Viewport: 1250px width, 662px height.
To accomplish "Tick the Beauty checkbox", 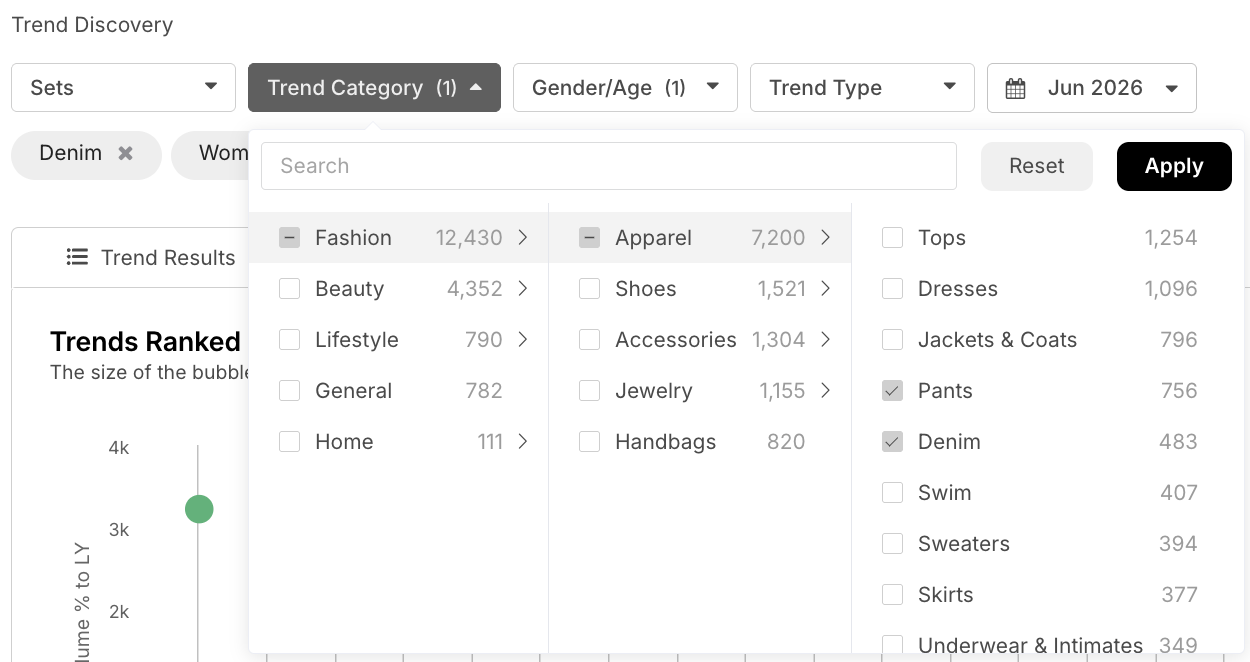I will [x=289, y=289].
